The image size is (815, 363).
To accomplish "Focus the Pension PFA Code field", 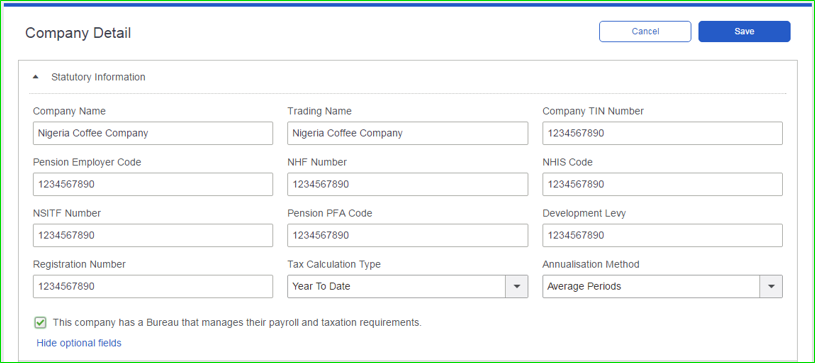I will [x=408, y=235].
